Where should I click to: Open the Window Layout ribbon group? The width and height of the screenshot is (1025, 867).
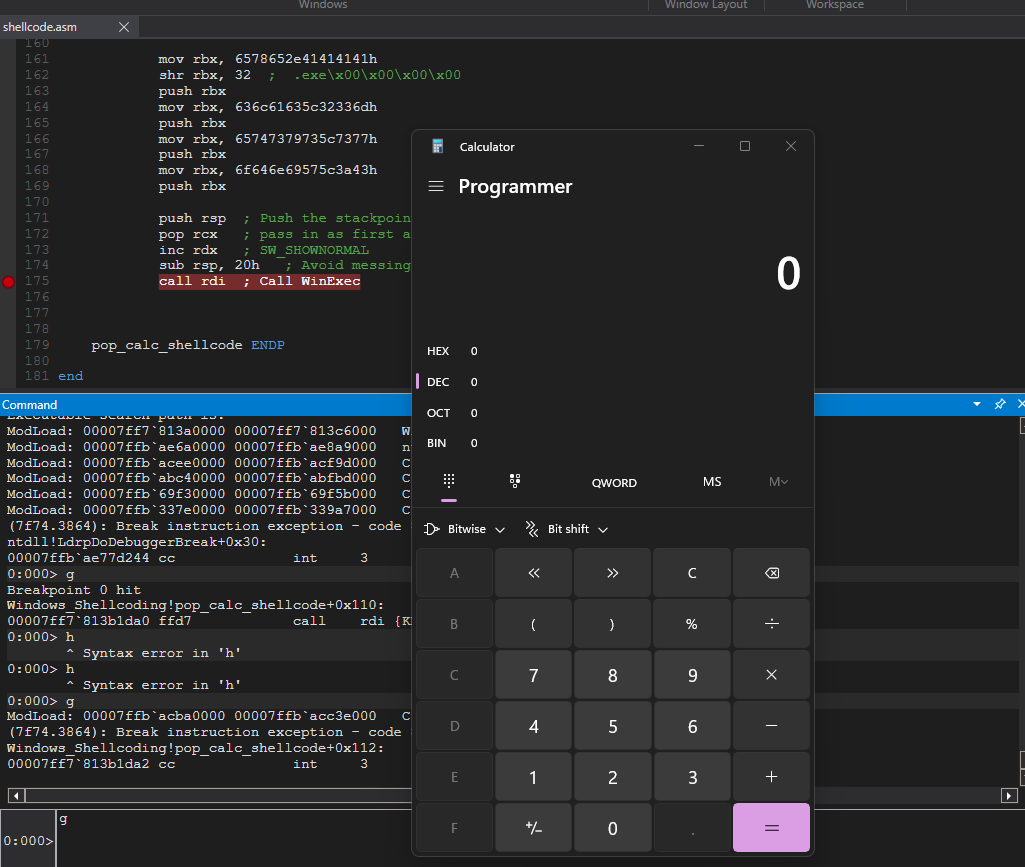[x=705, y=5]
